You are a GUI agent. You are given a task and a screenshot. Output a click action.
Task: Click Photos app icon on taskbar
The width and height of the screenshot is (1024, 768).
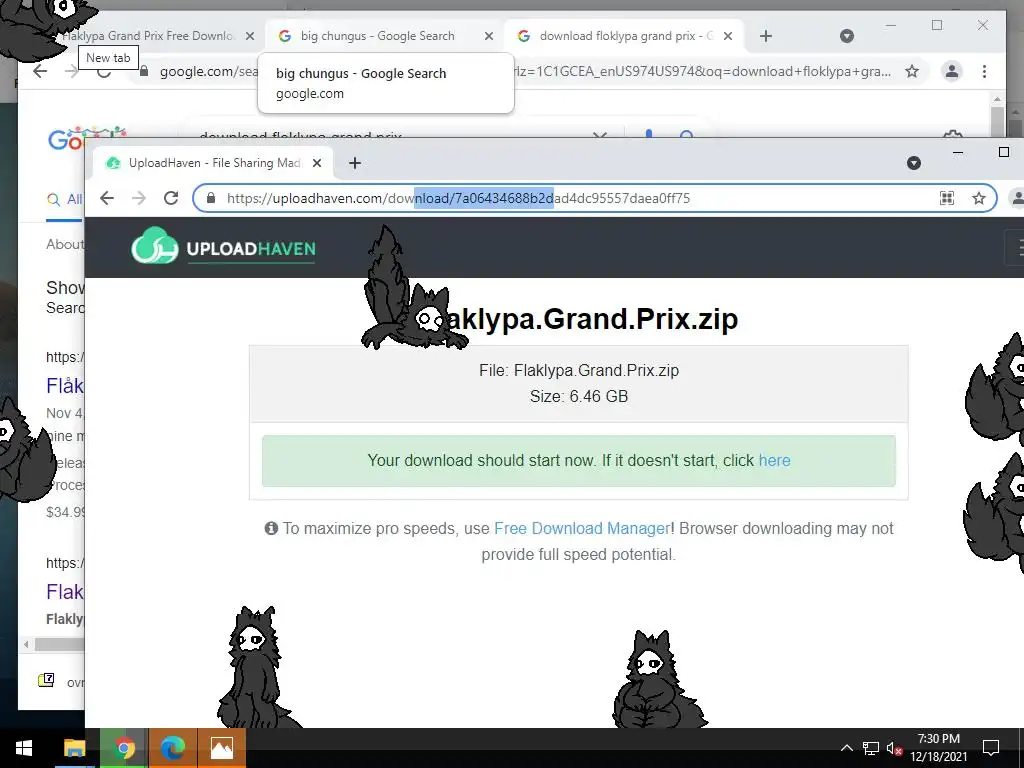pos(221,748)
